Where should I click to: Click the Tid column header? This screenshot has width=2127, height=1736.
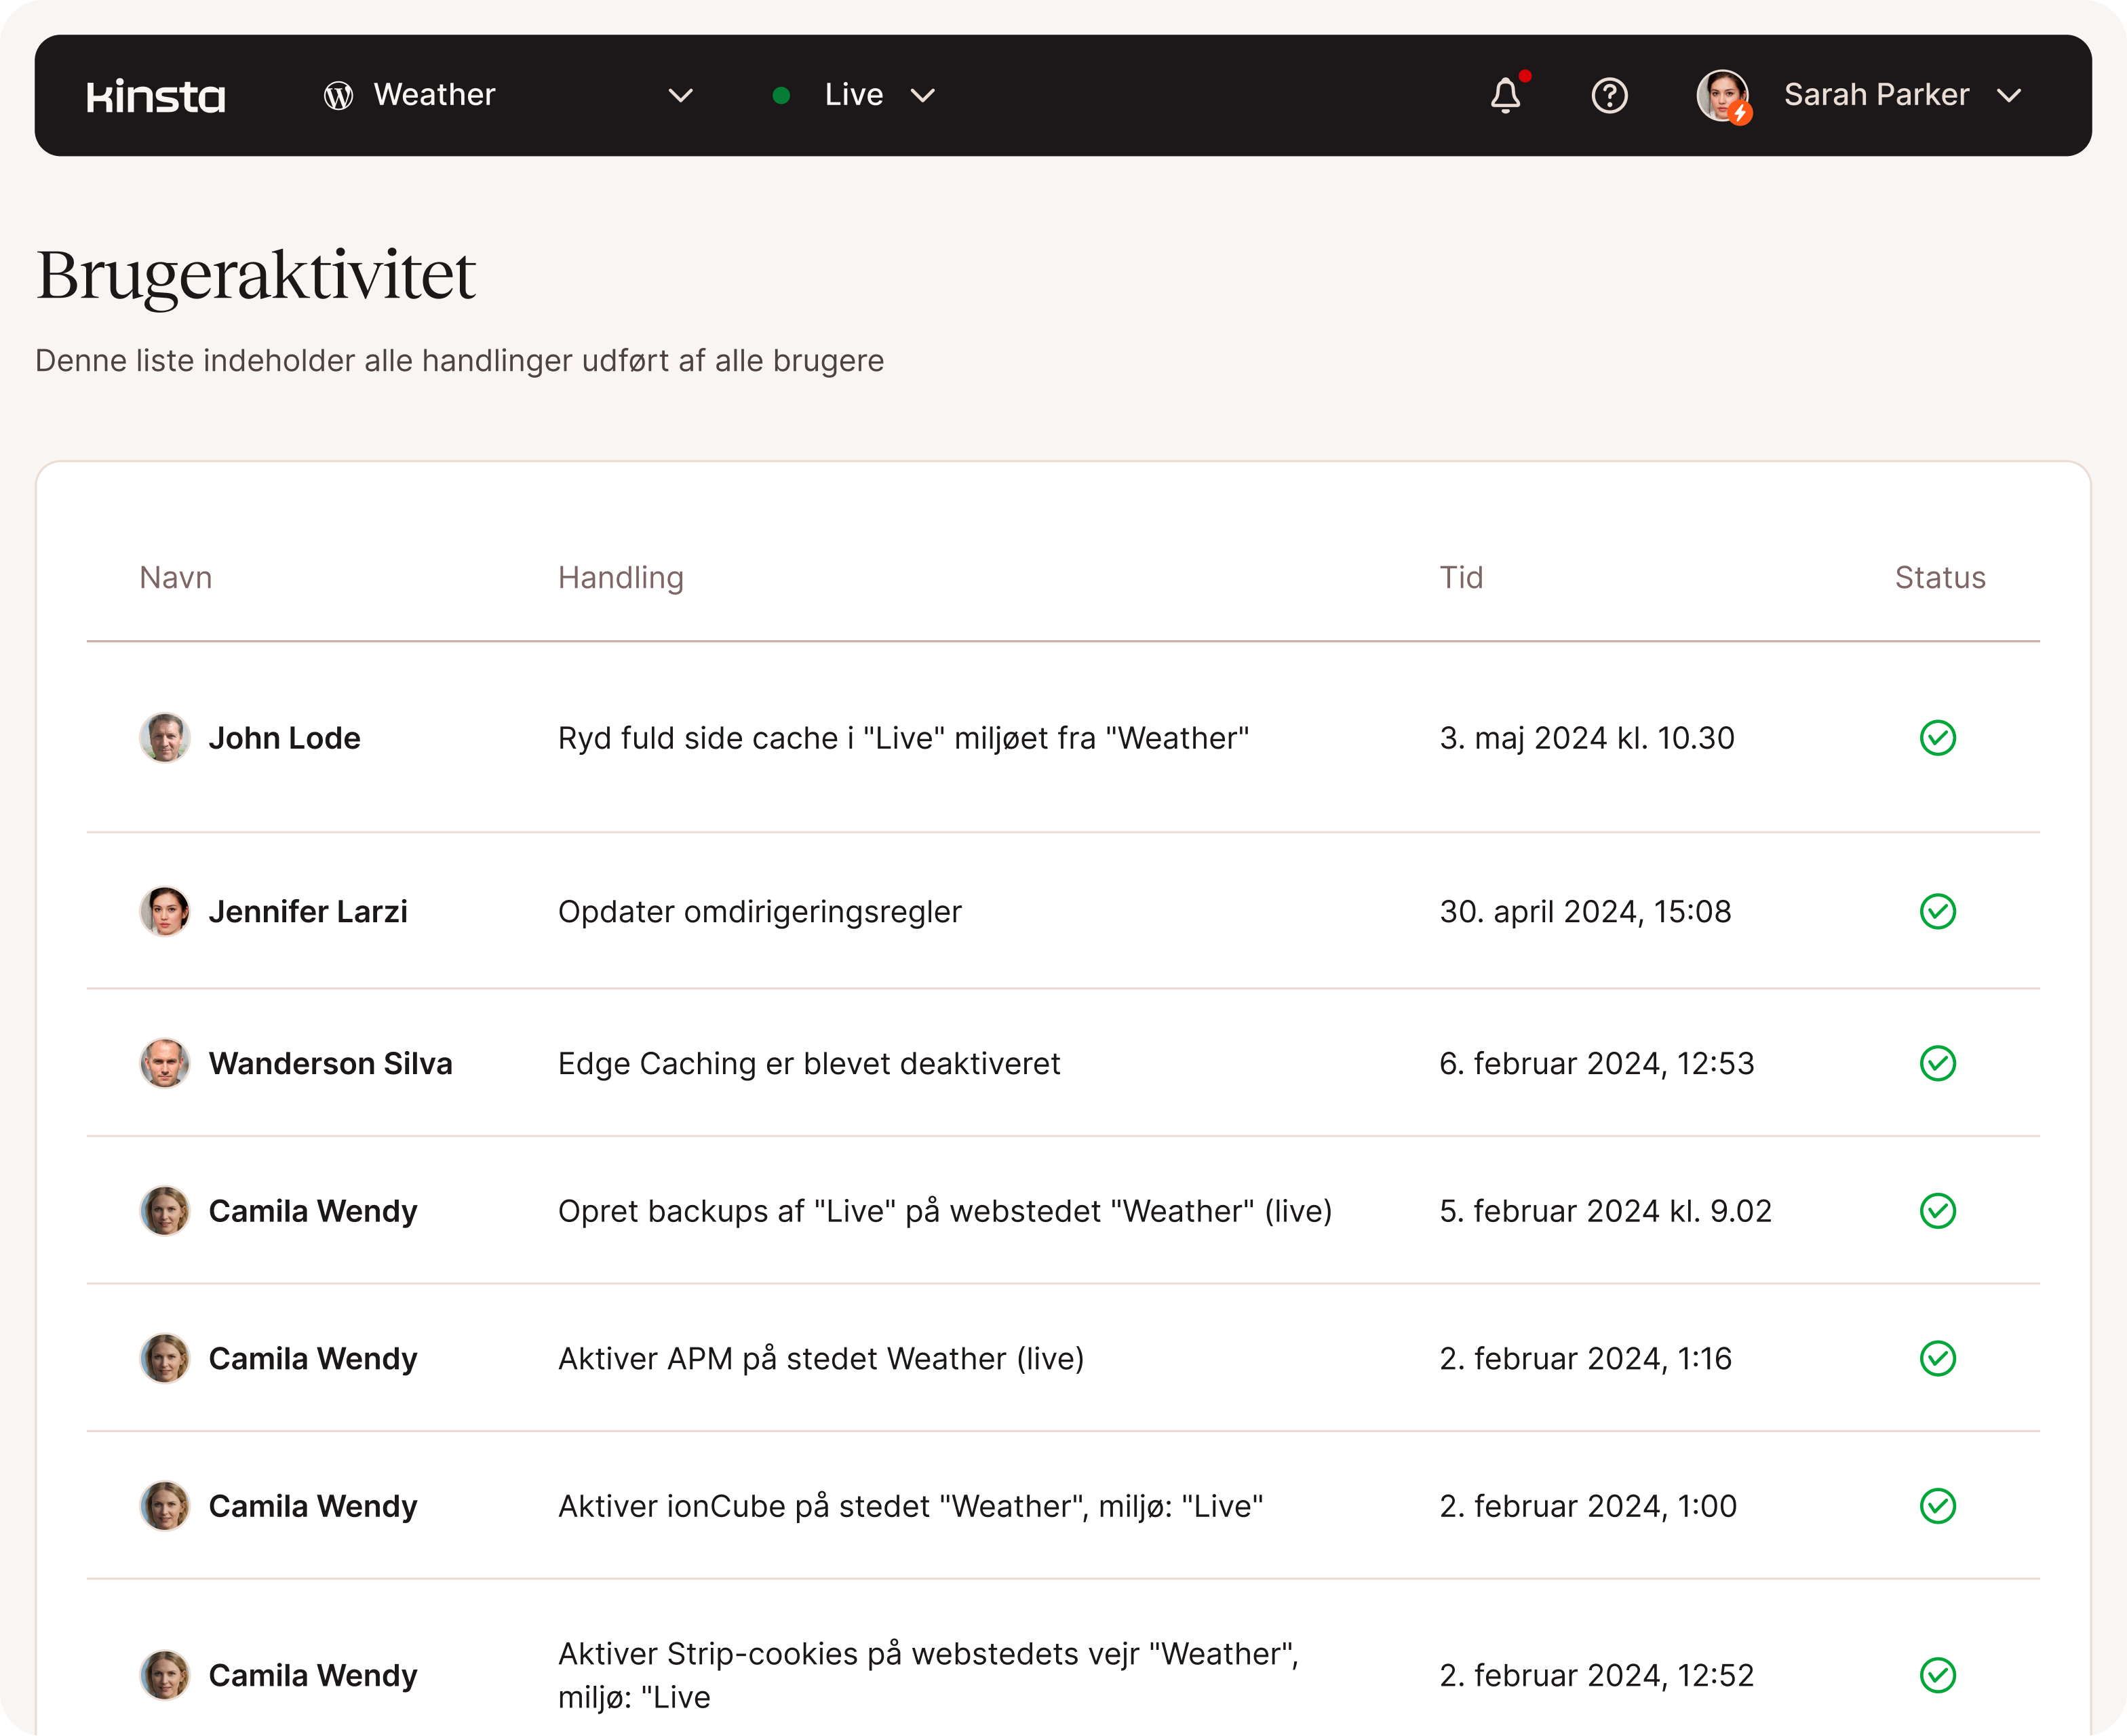(x=1460, y=577)
